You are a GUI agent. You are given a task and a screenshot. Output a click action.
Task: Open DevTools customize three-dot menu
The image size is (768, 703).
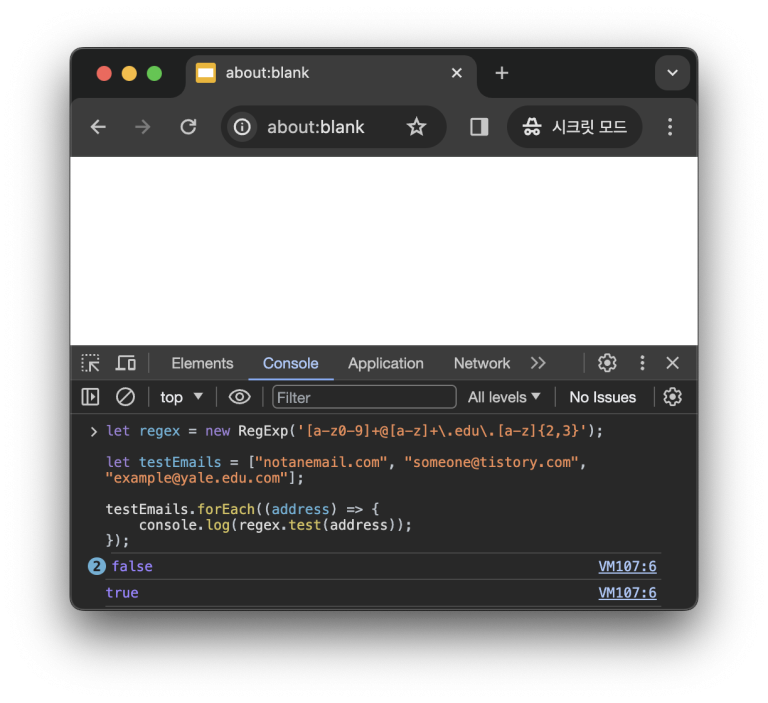(642, 363)
